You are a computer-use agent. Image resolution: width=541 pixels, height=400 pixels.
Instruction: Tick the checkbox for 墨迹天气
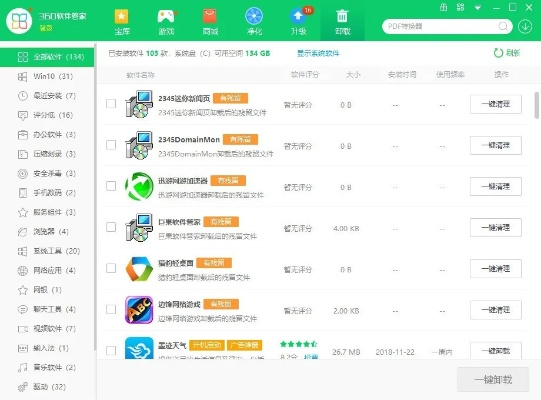click(111, 350)
